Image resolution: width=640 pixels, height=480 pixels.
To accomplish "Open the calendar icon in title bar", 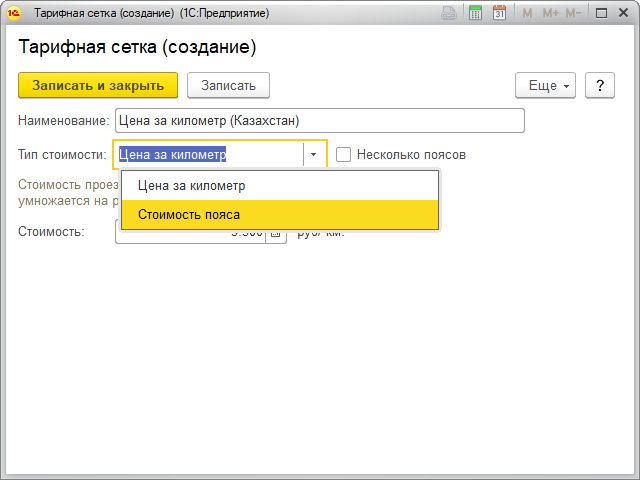I will click(499, 14).
